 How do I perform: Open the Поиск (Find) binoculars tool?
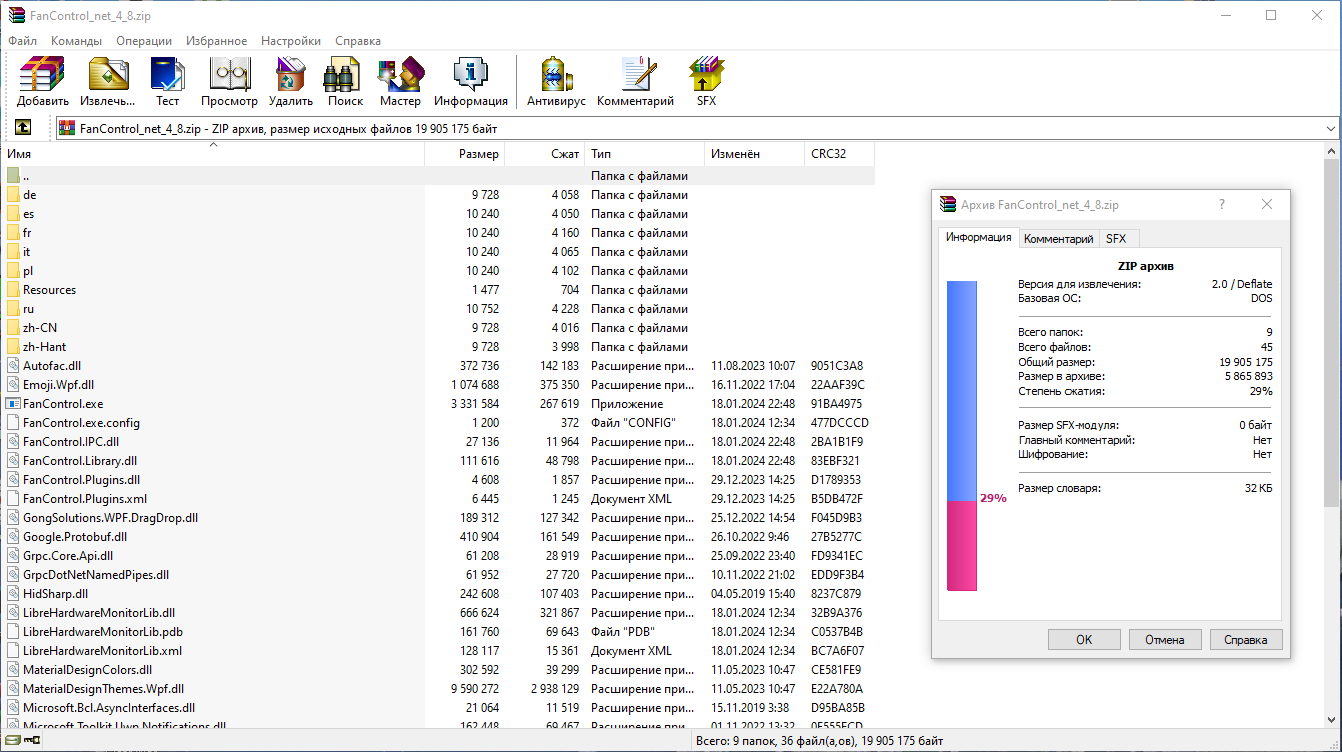[345, 81]
